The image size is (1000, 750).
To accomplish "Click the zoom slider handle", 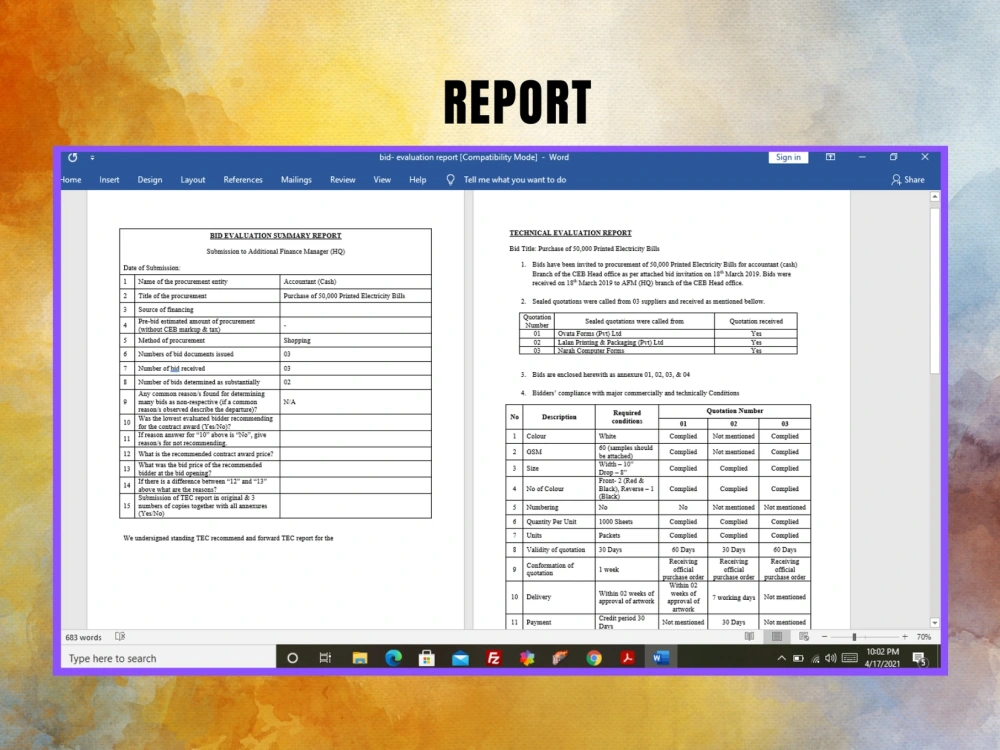I will pyautogui.click(x=854, y=636).
